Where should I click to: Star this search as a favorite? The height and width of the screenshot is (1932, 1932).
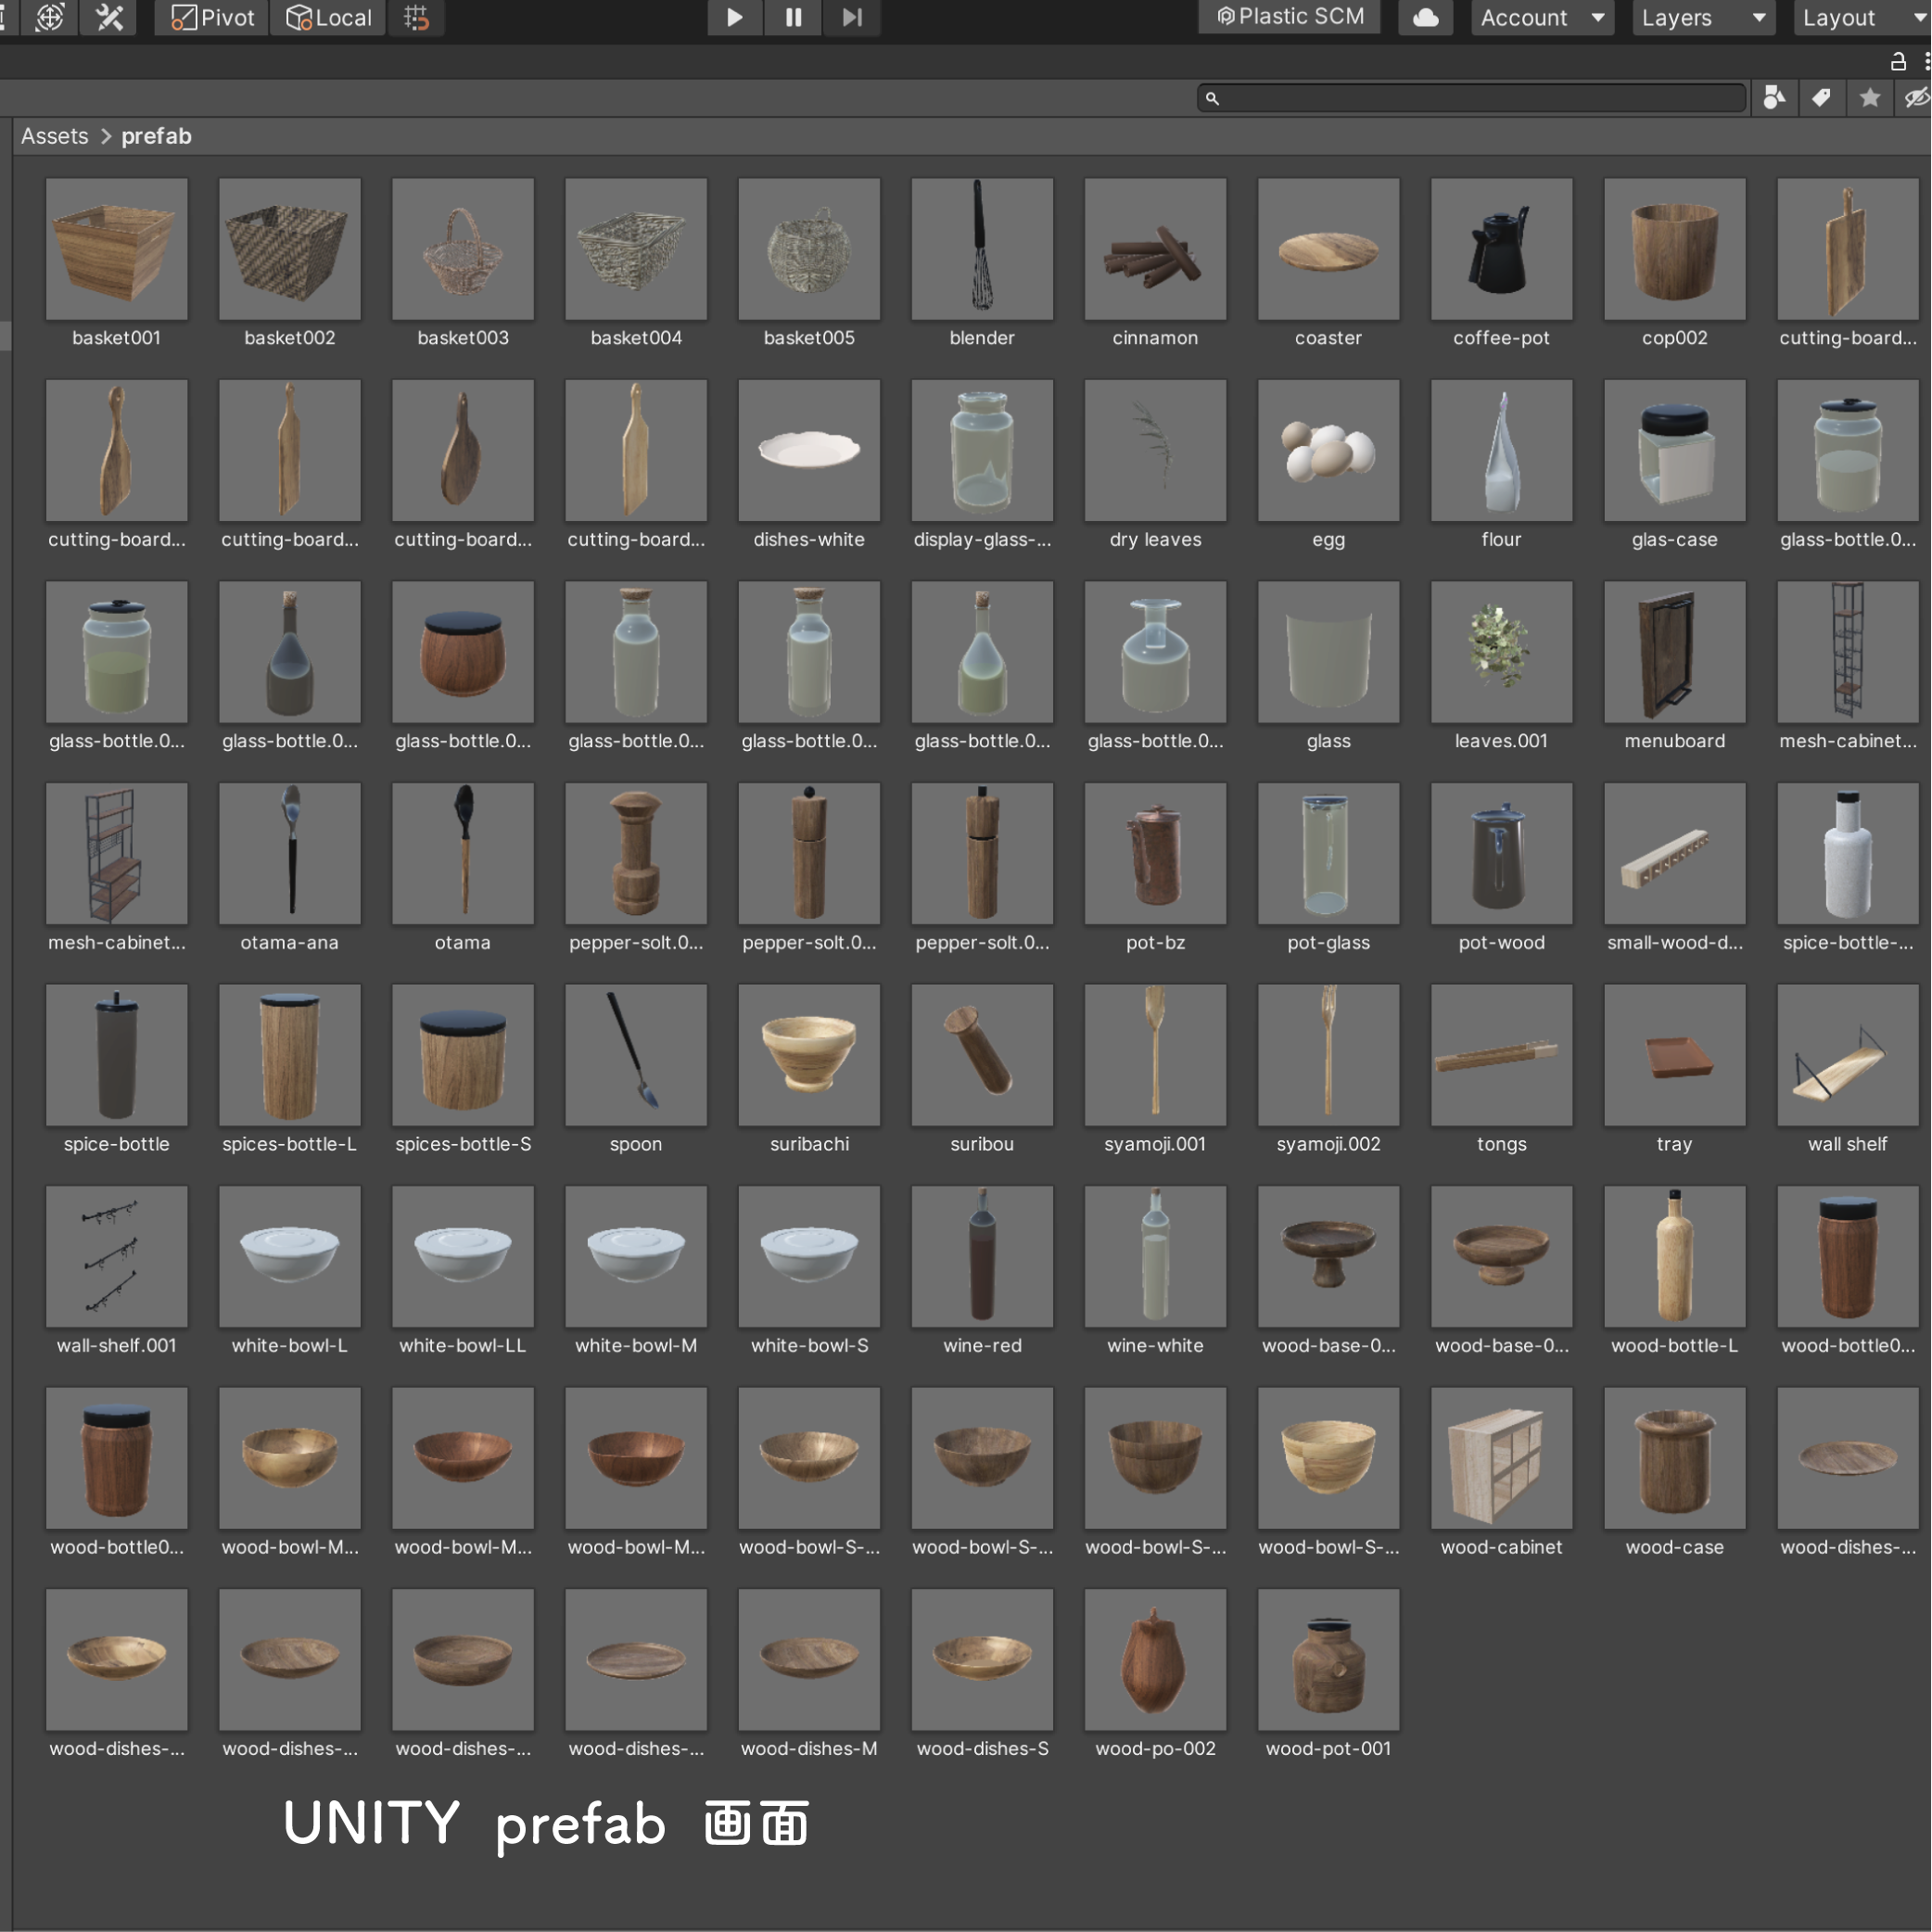point(1869,97)
